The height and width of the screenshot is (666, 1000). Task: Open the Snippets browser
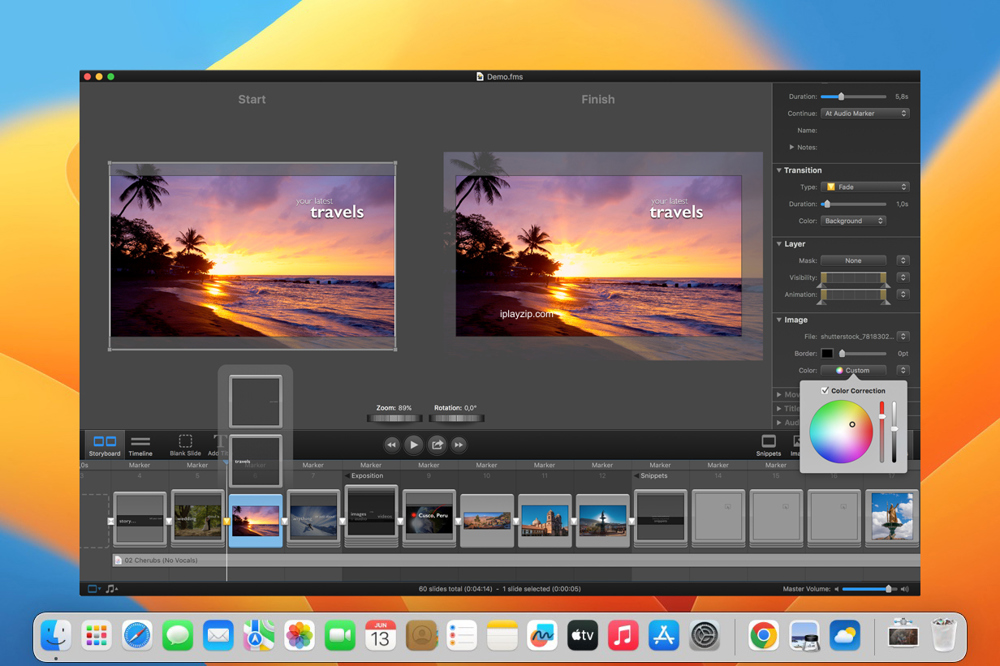768,445
